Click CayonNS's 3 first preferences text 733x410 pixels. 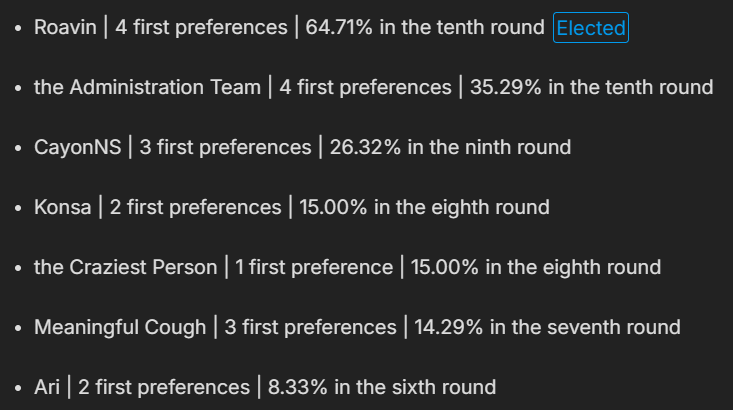pyautogui.click(x=225, y=148)
